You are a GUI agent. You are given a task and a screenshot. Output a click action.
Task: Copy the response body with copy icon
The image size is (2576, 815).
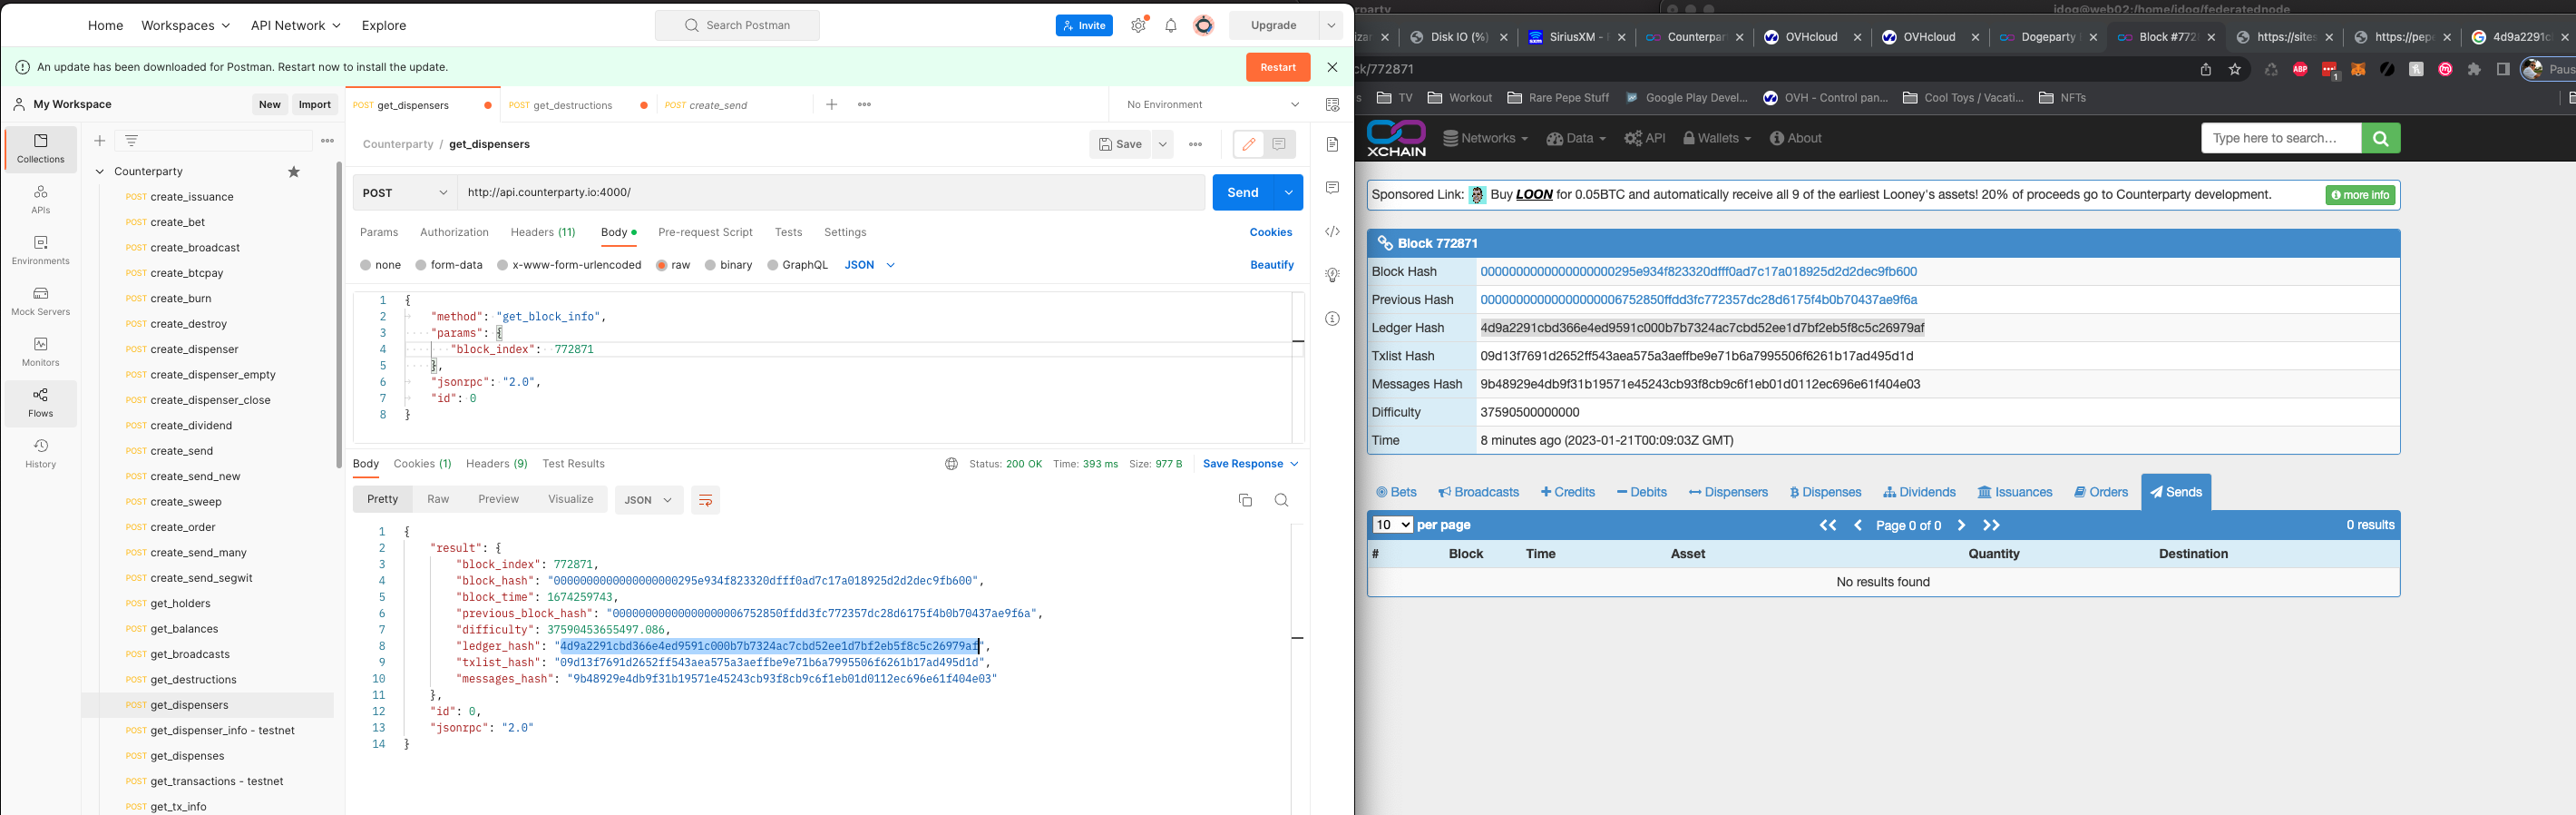pyautogui.click(x=1245, y=500)
